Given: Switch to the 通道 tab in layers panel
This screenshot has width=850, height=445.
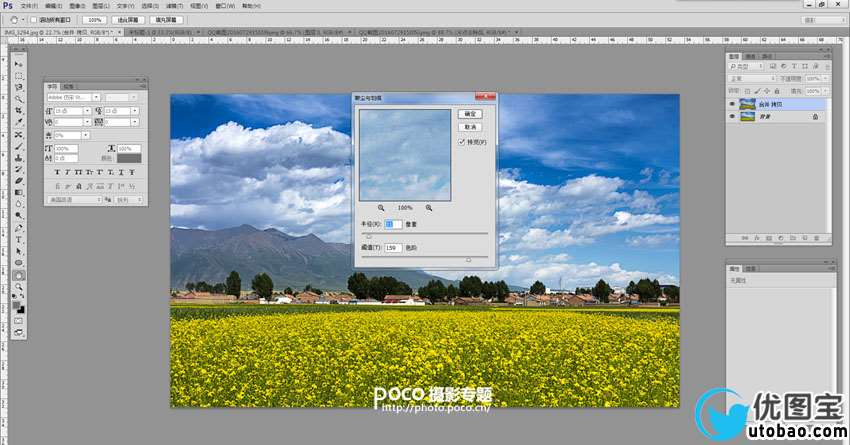Looking at the screenshot, I should [x=750, y=56].
